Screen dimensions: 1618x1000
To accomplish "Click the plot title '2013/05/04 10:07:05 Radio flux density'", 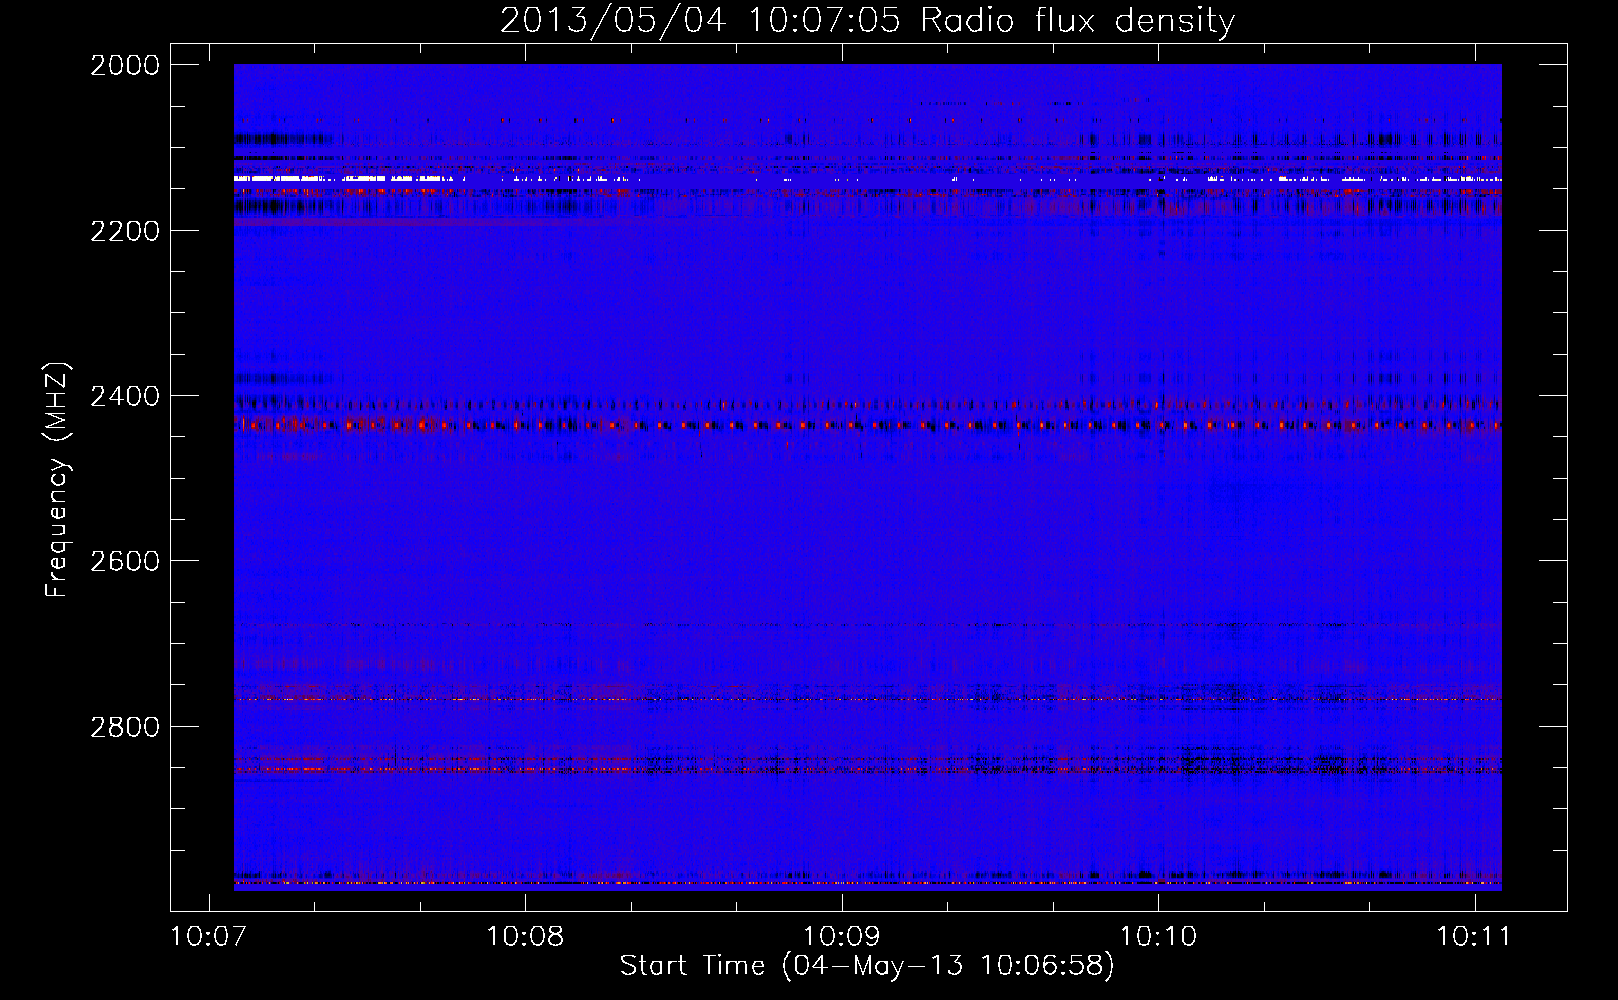I will coord(867,20).
